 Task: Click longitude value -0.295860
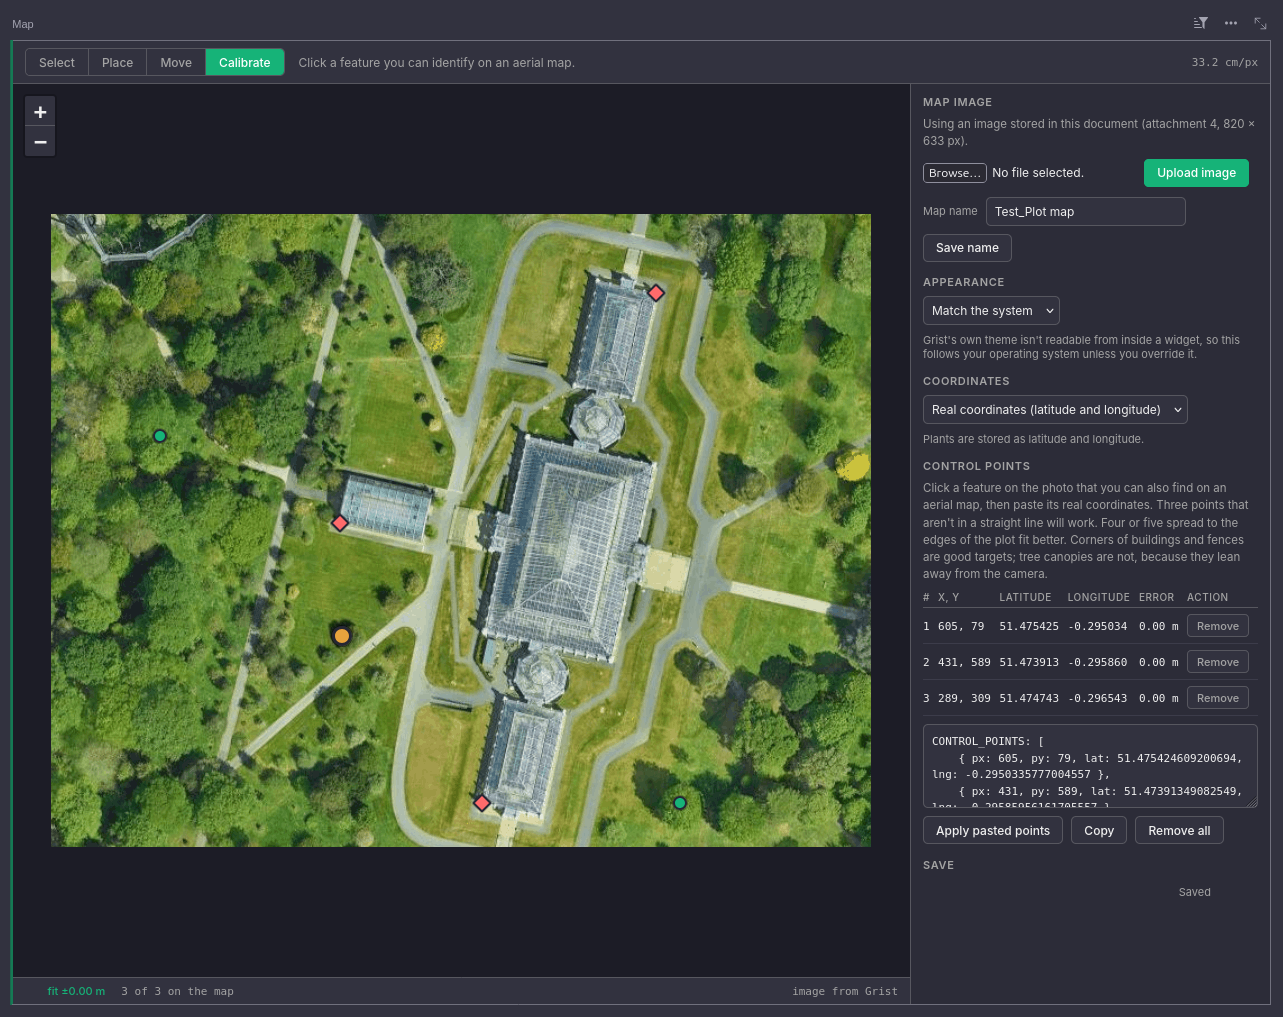[1098, 662]
